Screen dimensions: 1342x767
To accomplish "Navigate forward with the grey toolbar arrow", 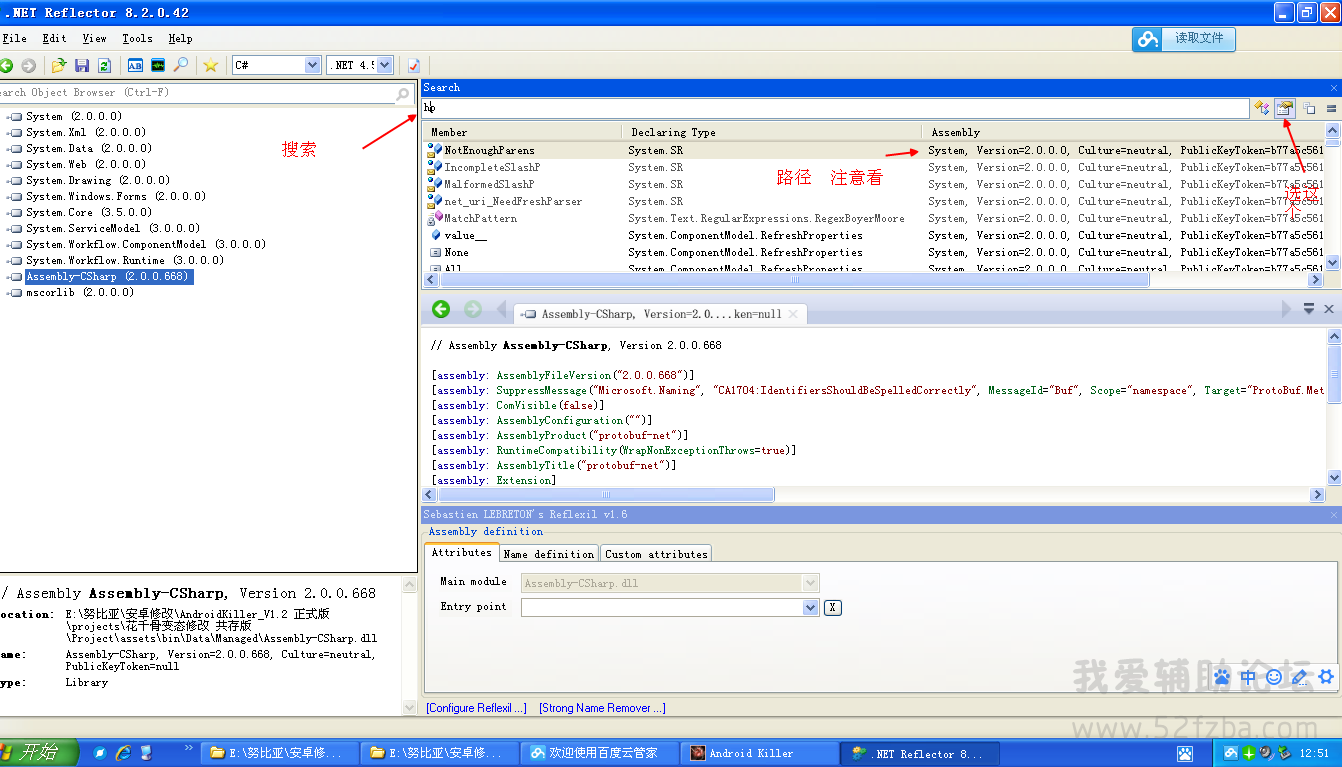I will coord(29,65).
